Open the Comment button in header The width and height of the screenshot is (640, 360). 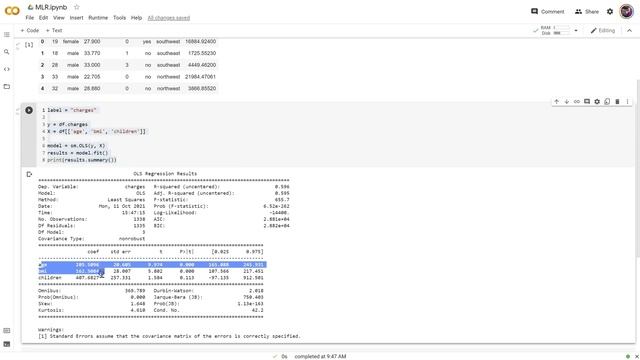(x=547, y=11)
